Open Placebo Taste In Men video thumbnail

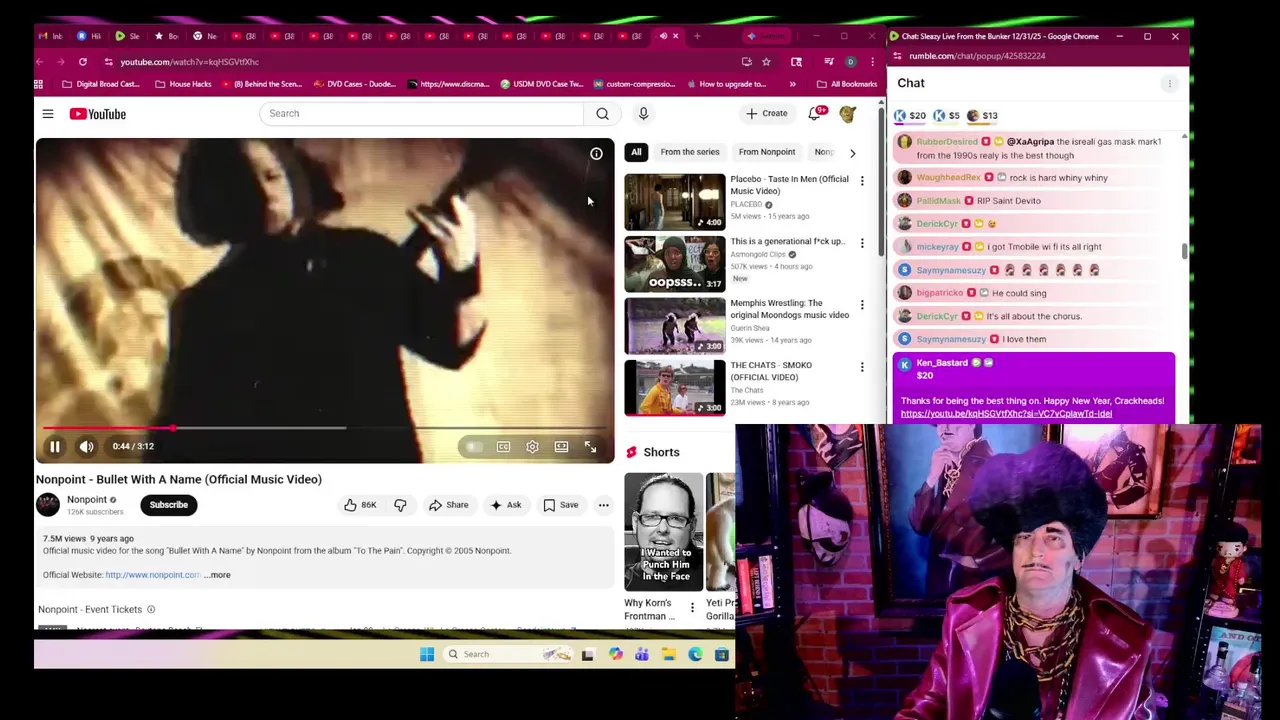click(675, 202)
